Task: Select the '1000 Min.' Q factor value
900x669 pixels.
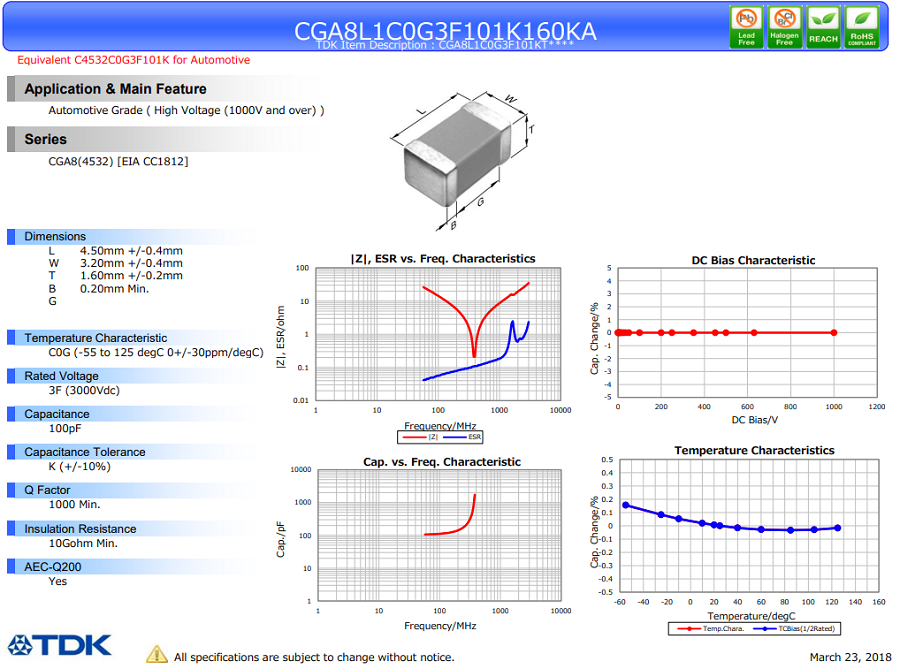Action: [x=74, y=504]
